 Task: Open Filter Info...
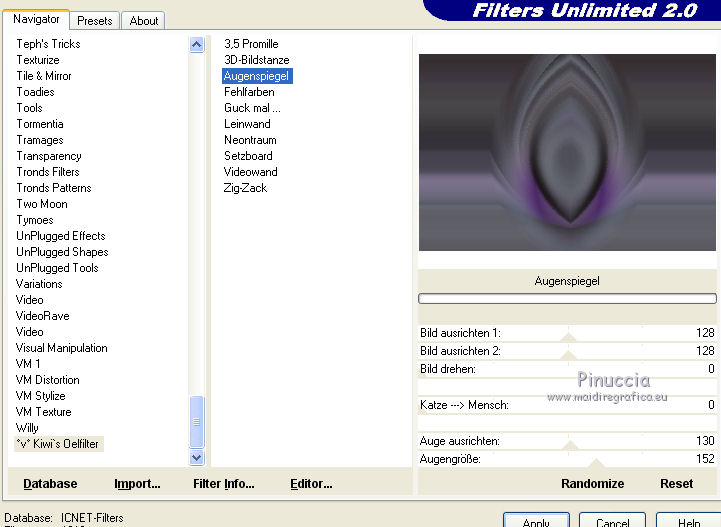(x=223, y=484)
